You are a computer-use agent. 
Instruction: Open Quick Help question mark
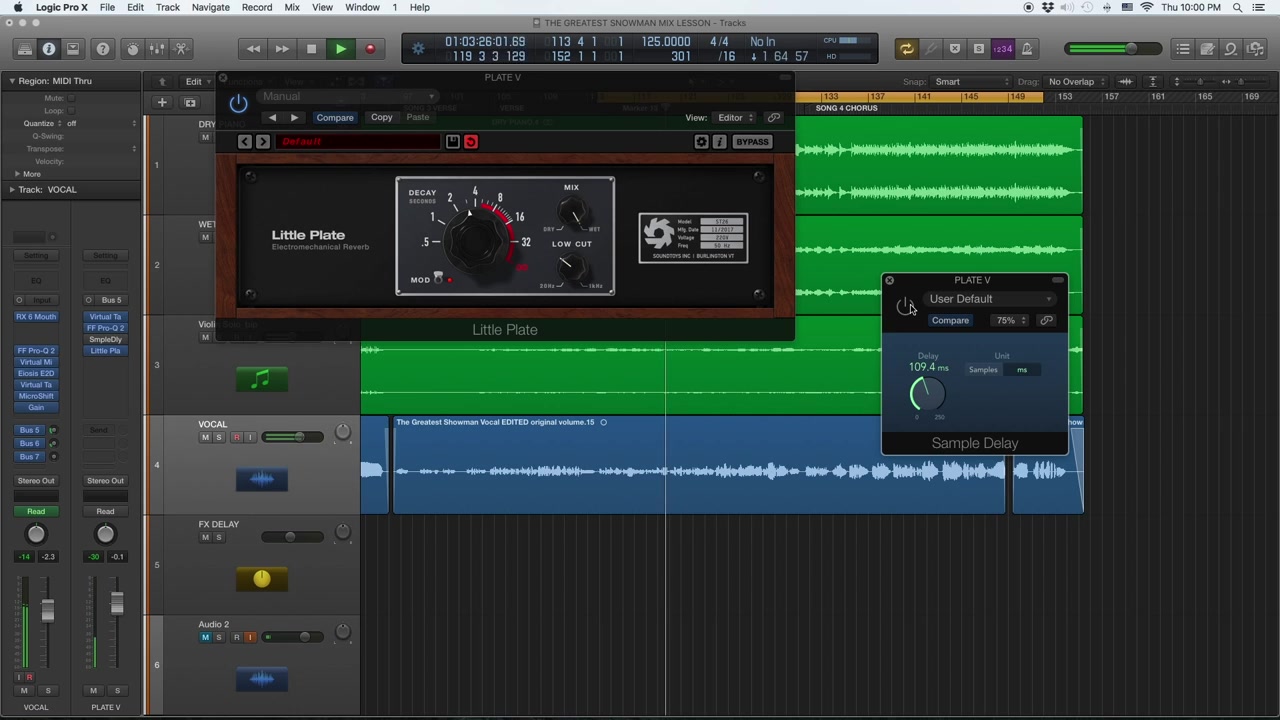103,48
